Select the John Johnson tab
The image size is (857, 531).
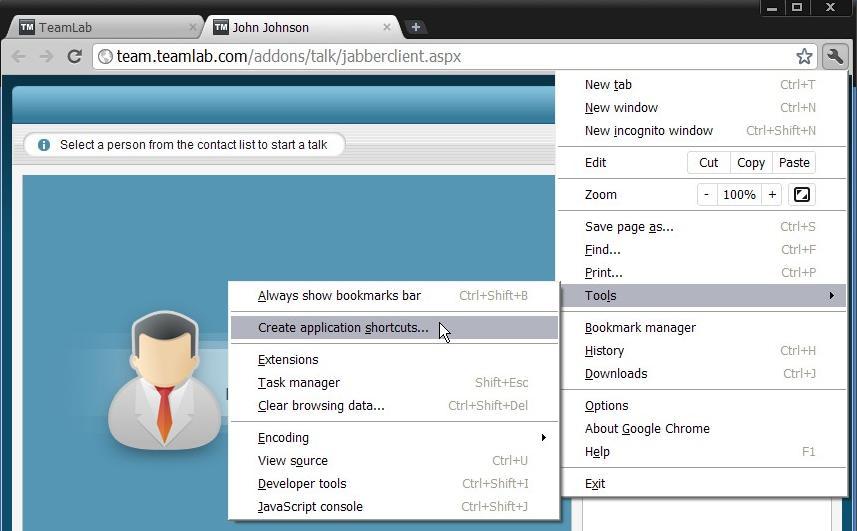[301, 27]
